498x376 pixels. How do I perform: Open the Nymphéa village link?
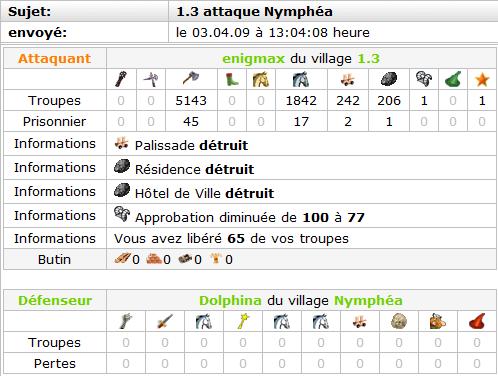coord(368,301)
